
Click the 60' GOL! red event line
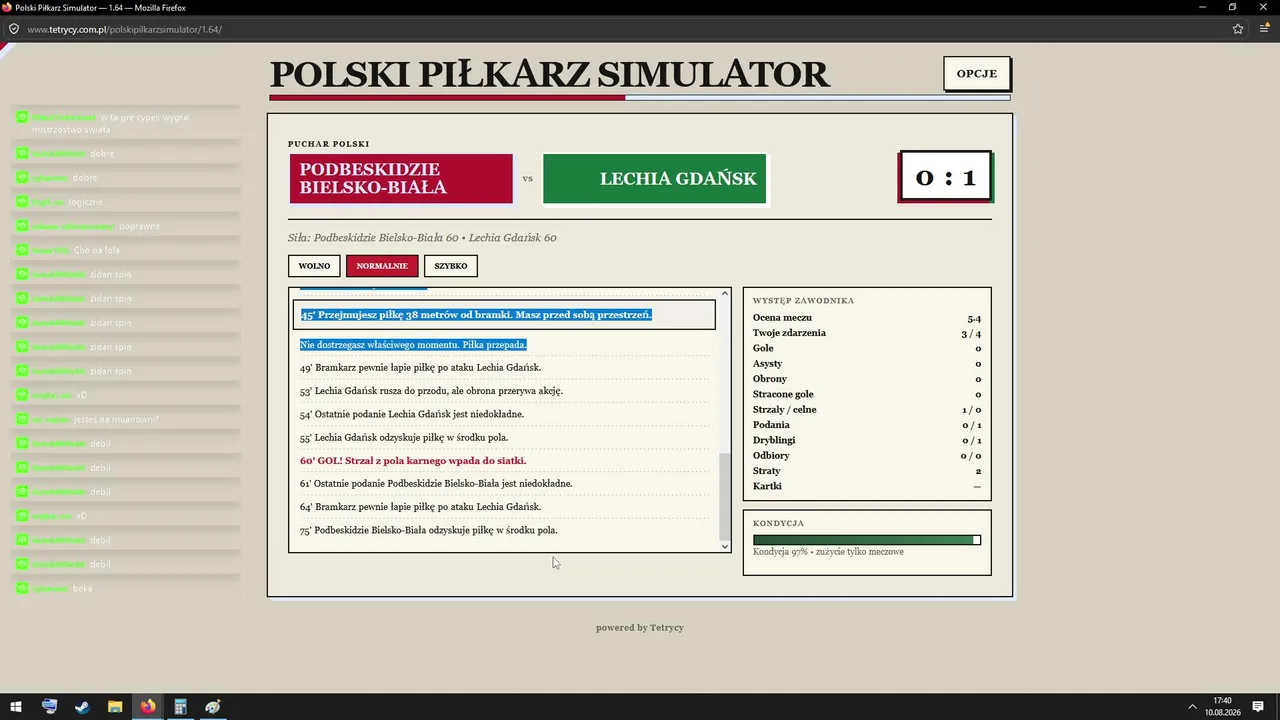[x=413, y=461]
